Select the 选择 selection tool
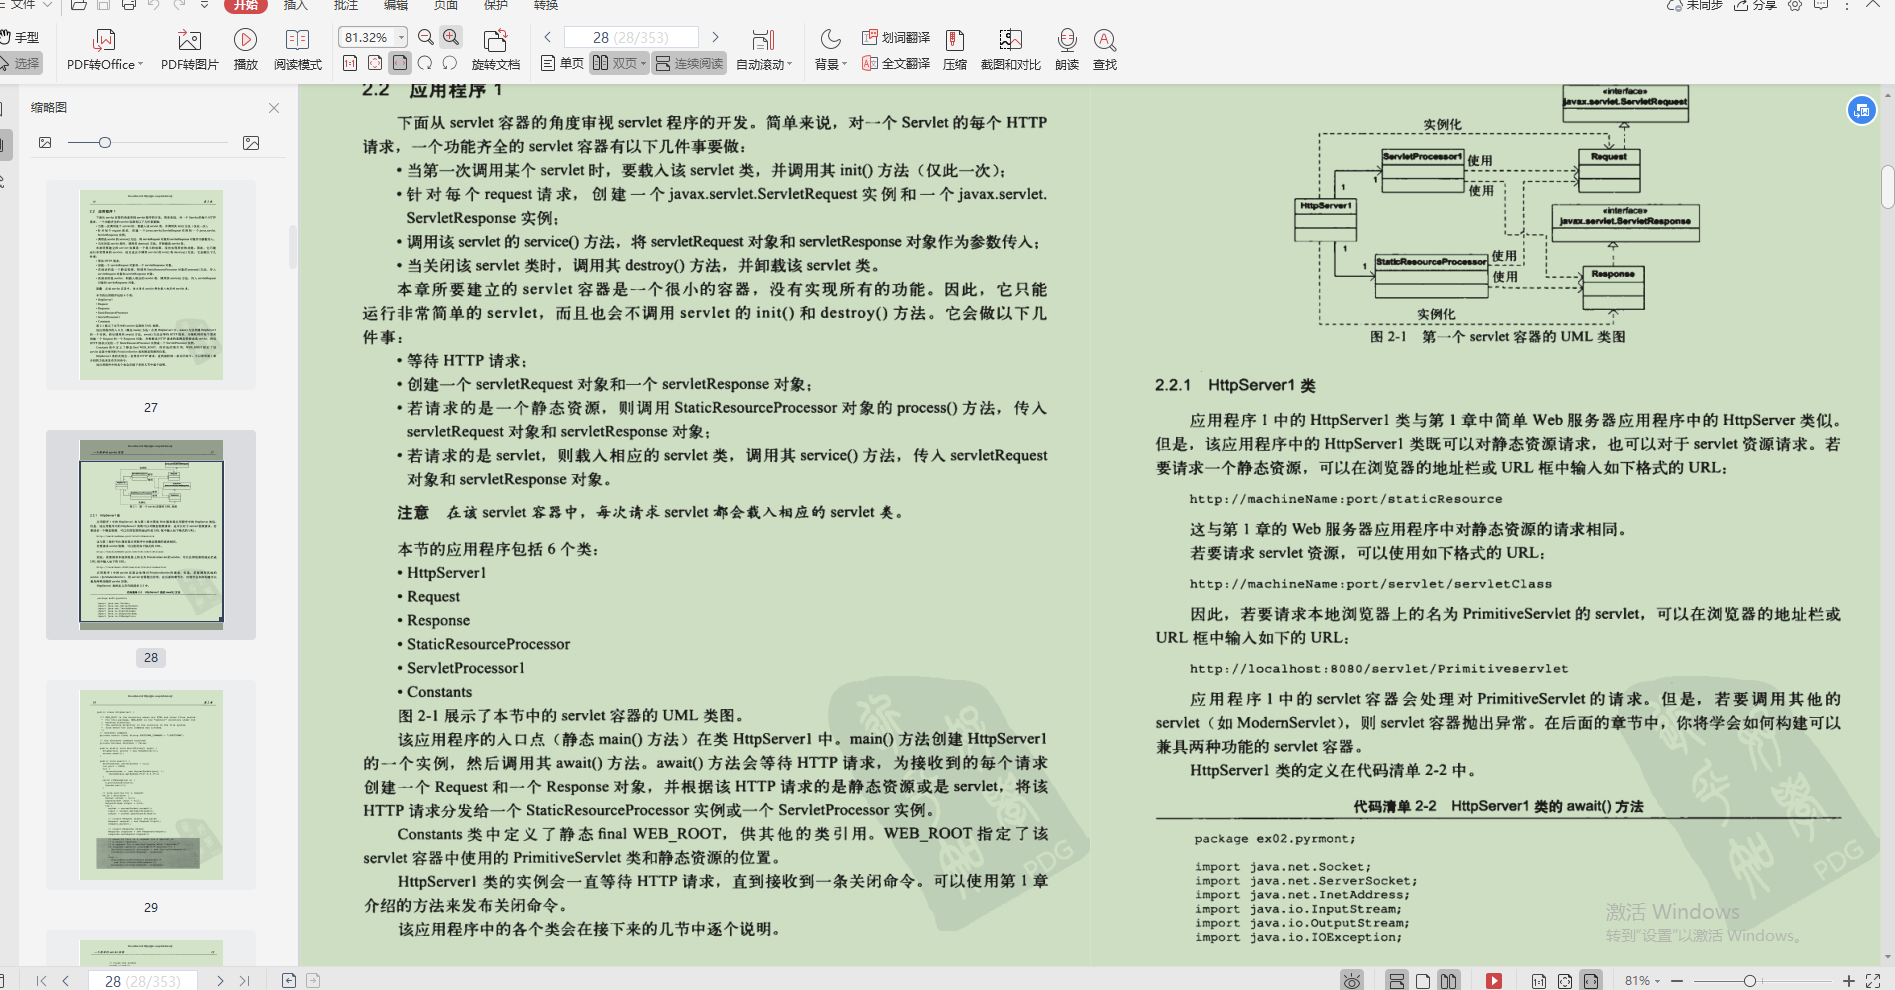Screen dimensions: 1895x990 pyautogui.click(x=20, y=63)
